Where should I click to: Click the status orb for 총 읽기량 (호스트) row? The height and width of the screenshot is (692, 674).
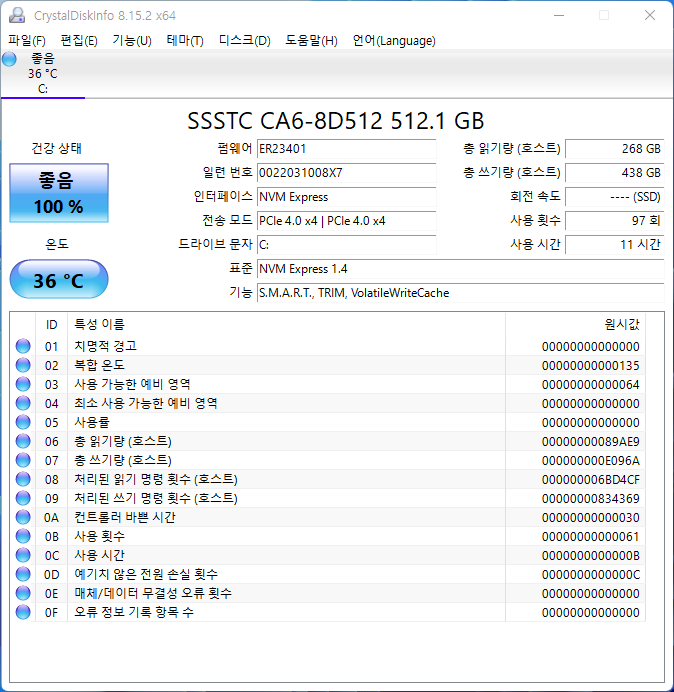point(23,441)
